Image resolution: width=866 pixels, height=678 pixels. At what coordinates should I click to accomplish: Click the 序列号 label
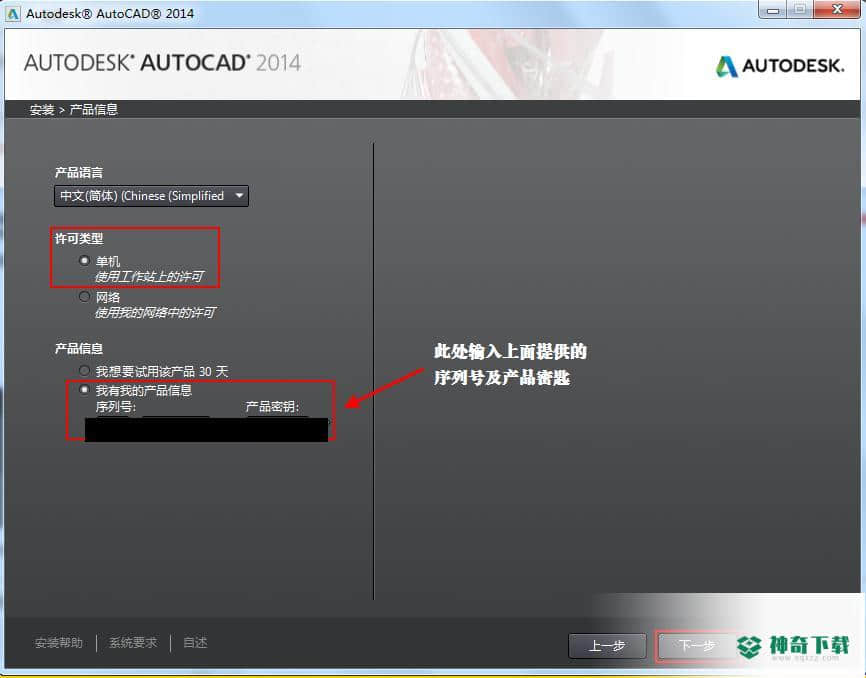[x=115, y=407]
